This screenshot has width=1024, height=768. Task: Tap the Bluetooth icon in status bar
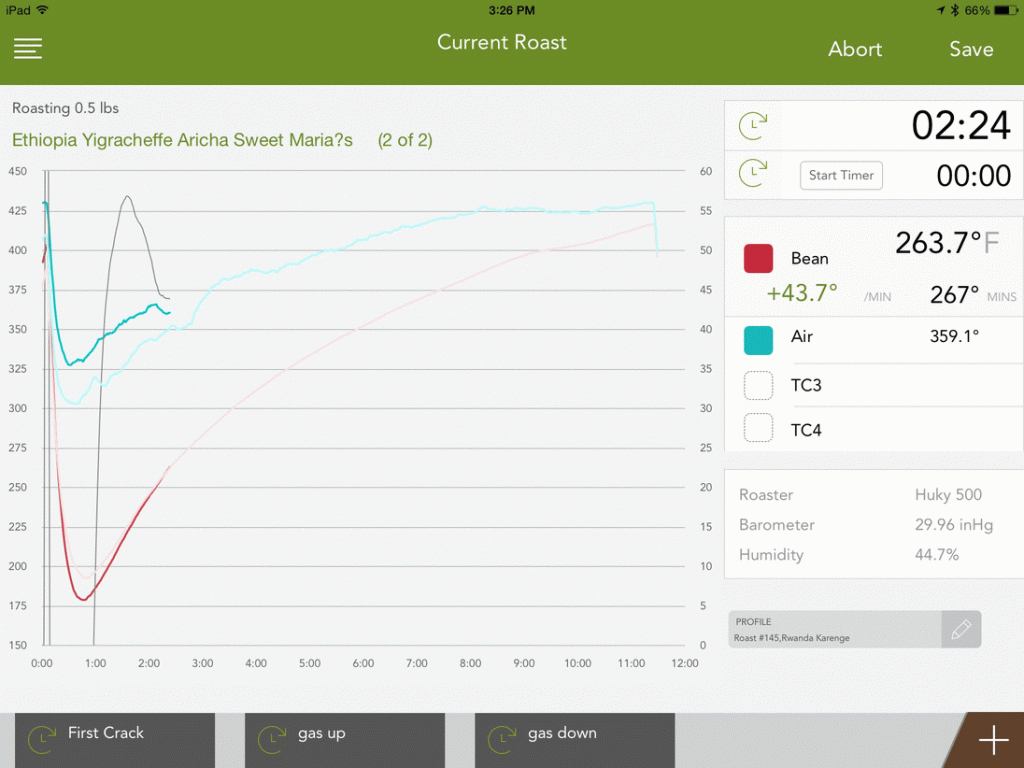954,10
